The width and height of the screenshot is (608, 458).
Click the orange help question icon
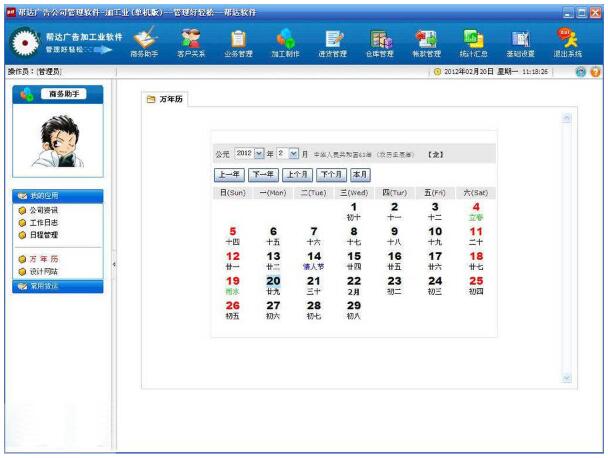coord(595,72)
